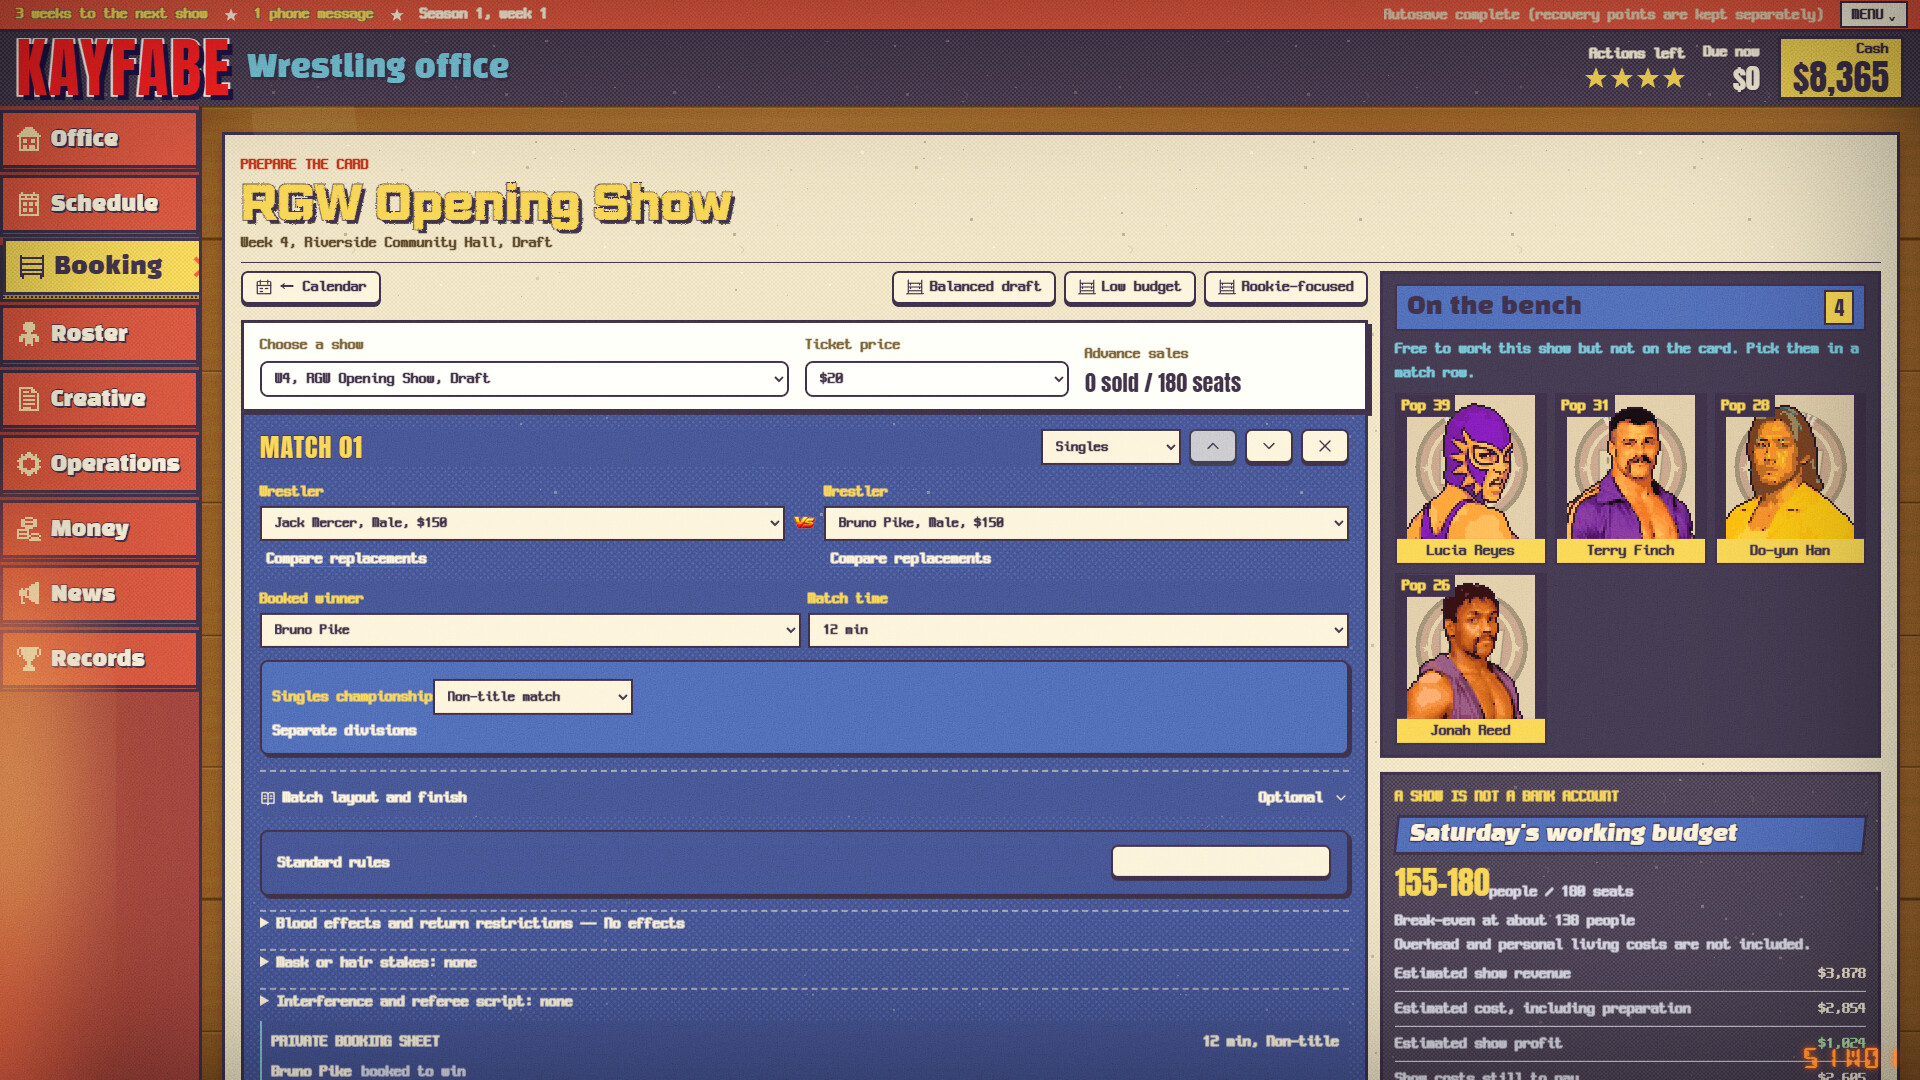
Task: Click the bench count badge 4
Action: (x=1839, y=308)
